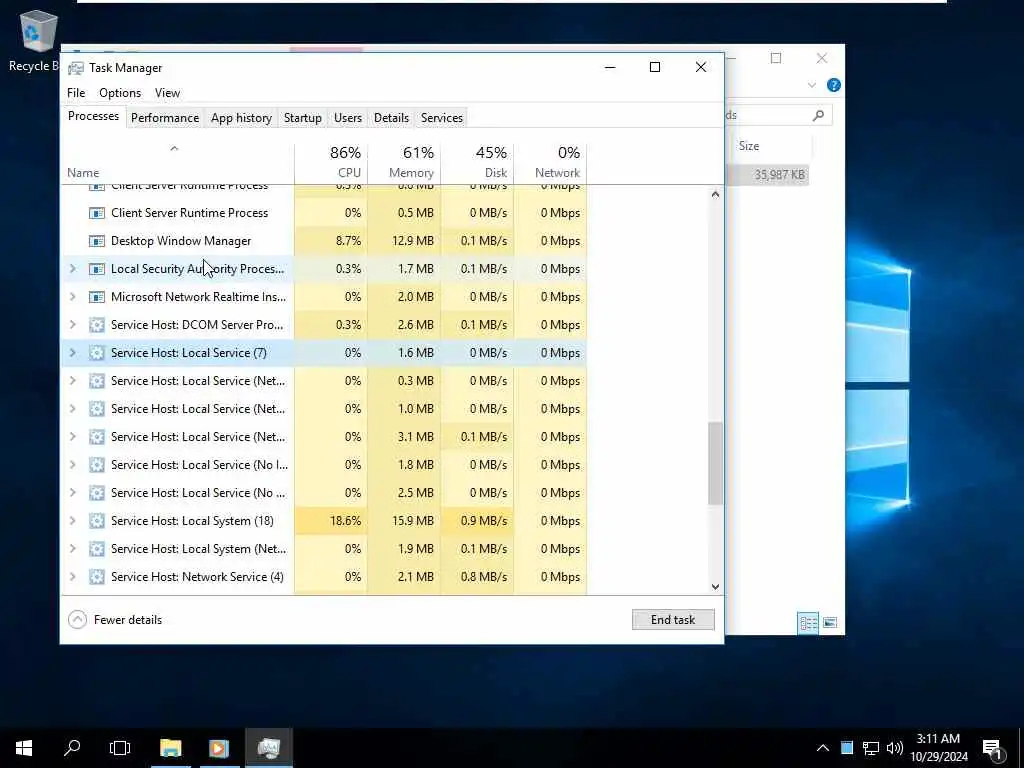Expand Service Host: Local System (18)

click(x=72, y=521)
